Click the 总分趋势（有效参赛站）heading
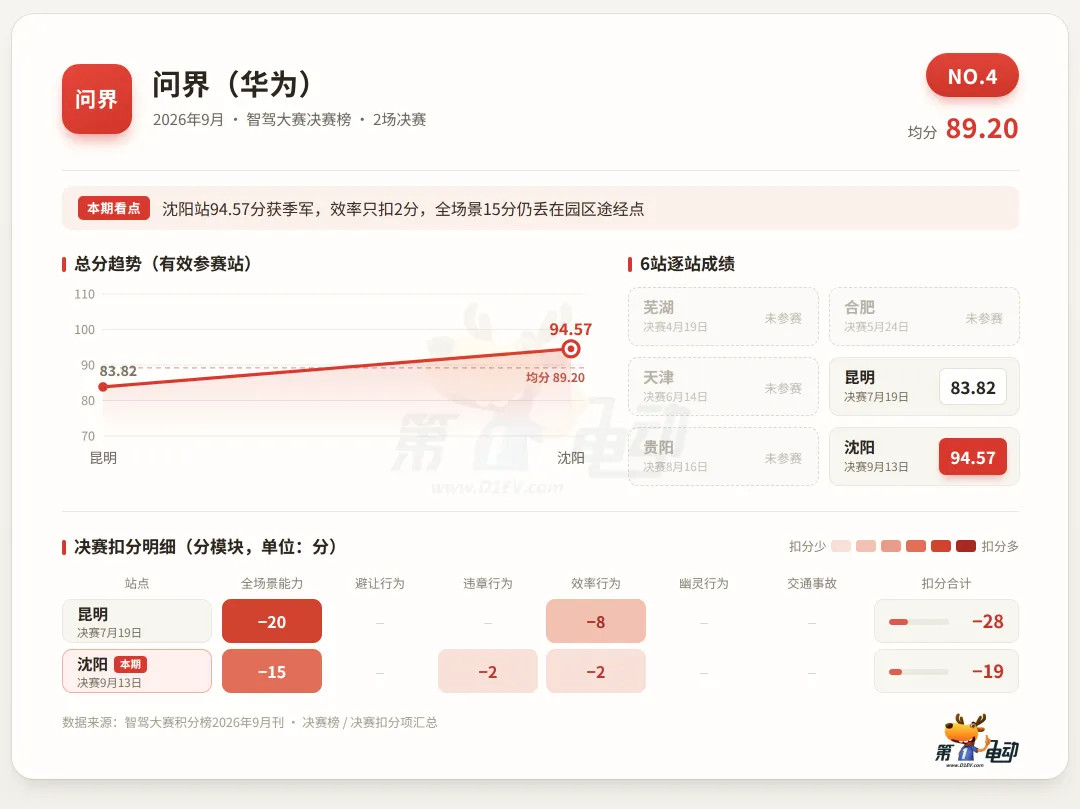 pos(163,264)
